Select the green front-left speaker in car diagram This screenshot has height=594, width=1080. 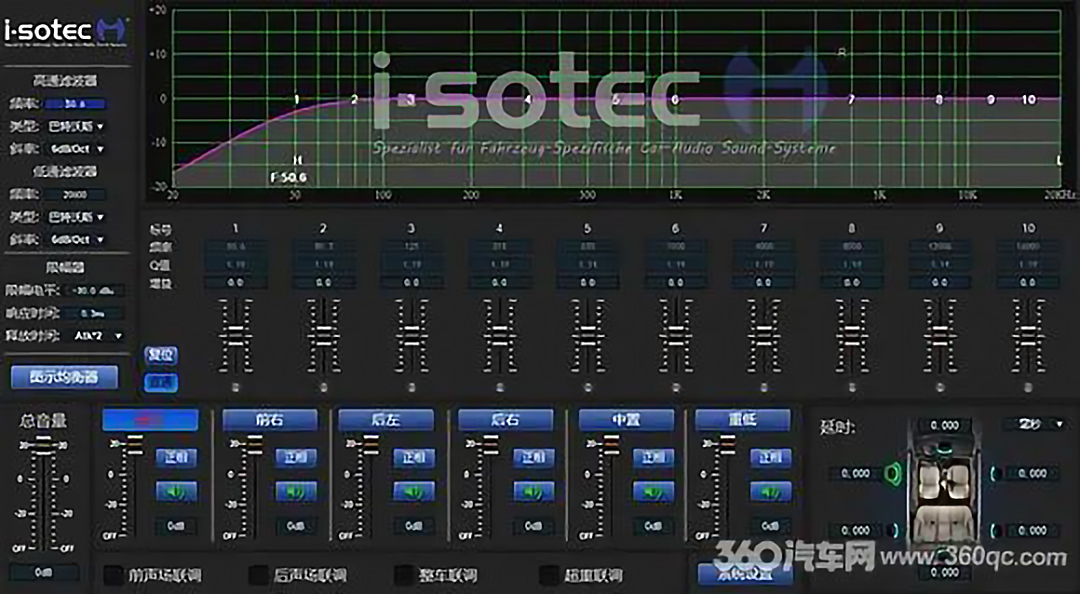pyautogui.click(x=893, y=473)
